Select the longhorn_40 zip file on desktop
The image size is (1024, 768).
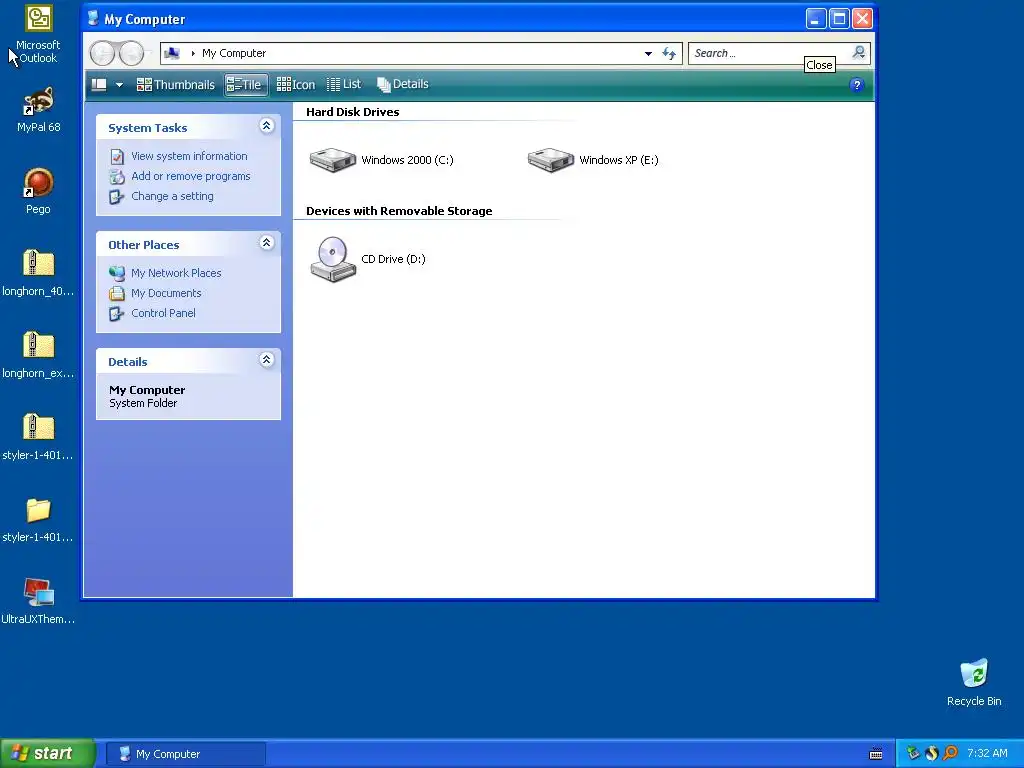coord(38,273)
